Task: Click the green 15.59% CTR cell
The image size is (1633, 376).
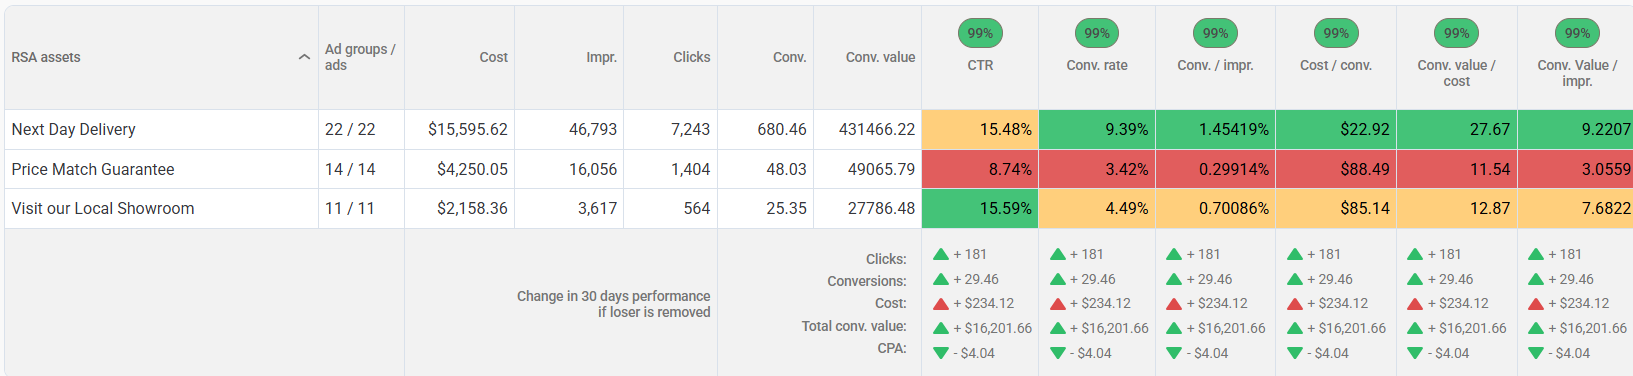Action: point(980,208)
